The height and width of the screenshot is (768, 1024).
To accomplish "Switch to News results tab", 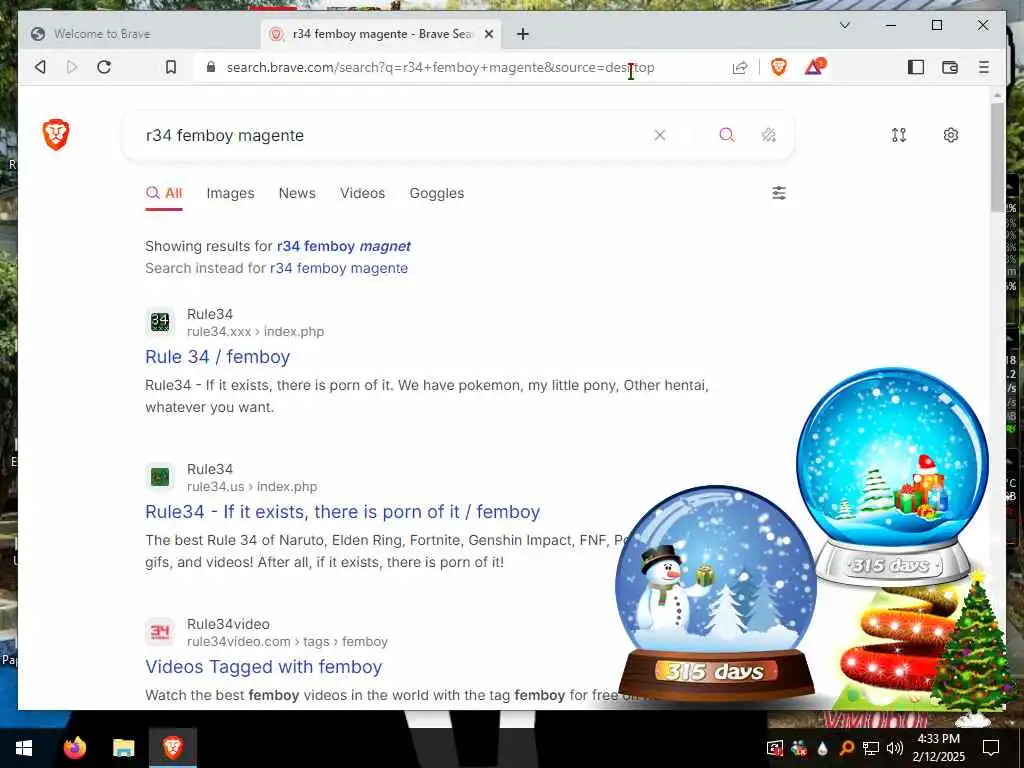I will click(297, 193).
